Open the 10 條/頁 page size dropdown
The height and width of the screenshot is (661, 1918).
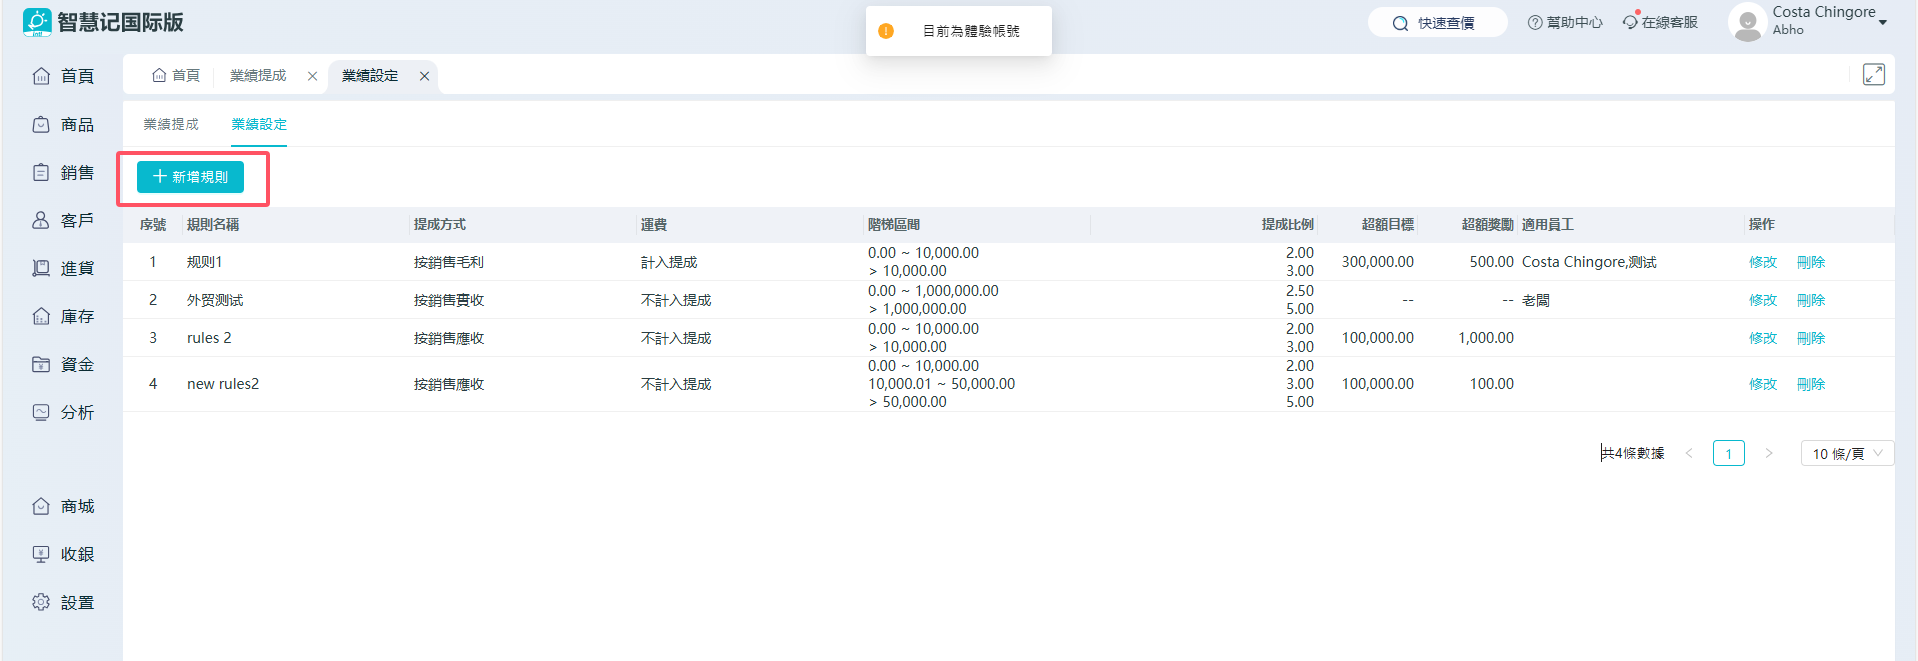click(x=1846, y=453)
